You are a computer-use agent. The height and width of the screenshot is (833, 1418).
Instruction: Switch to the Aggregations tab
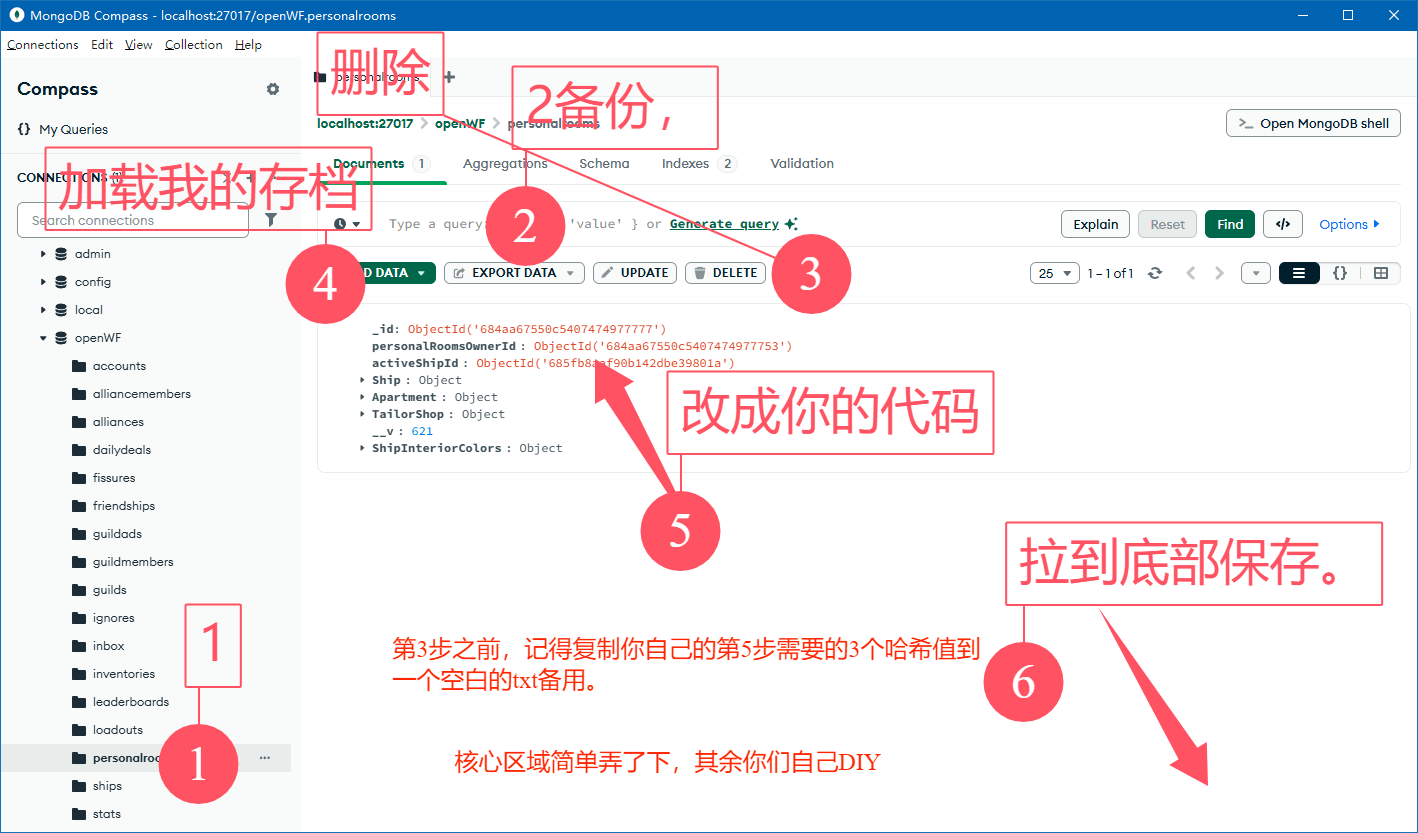[505, 163]
